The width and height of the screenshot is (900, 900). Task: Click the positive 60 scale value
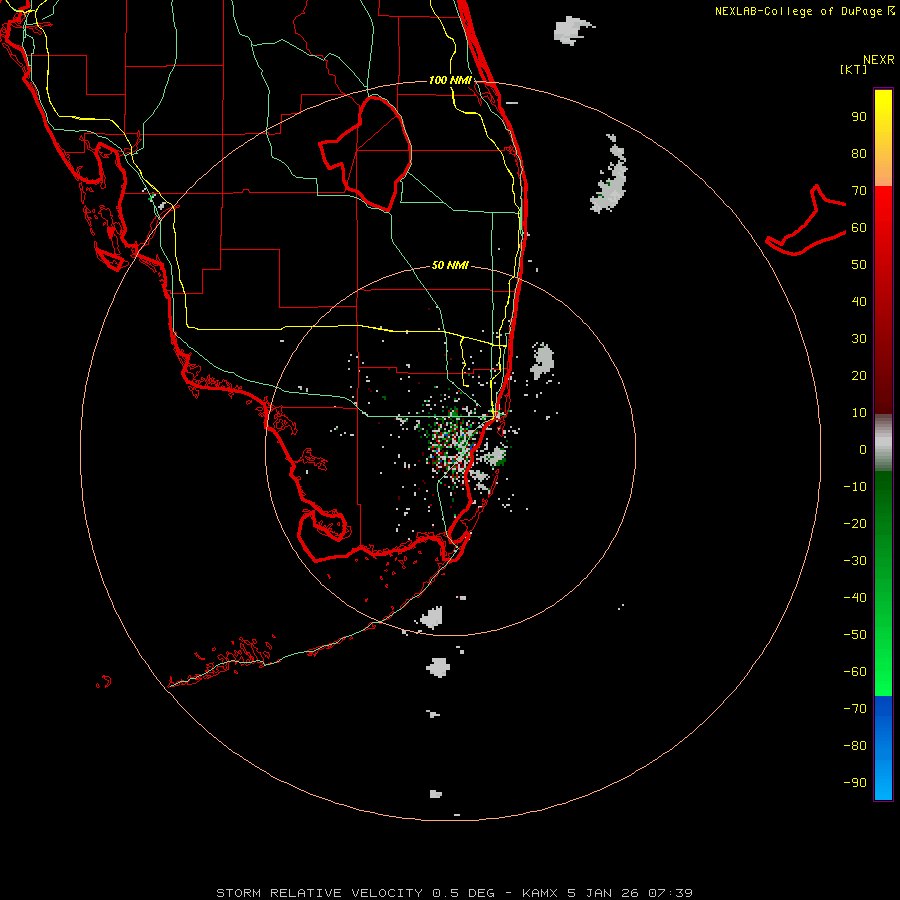point(859,228)
